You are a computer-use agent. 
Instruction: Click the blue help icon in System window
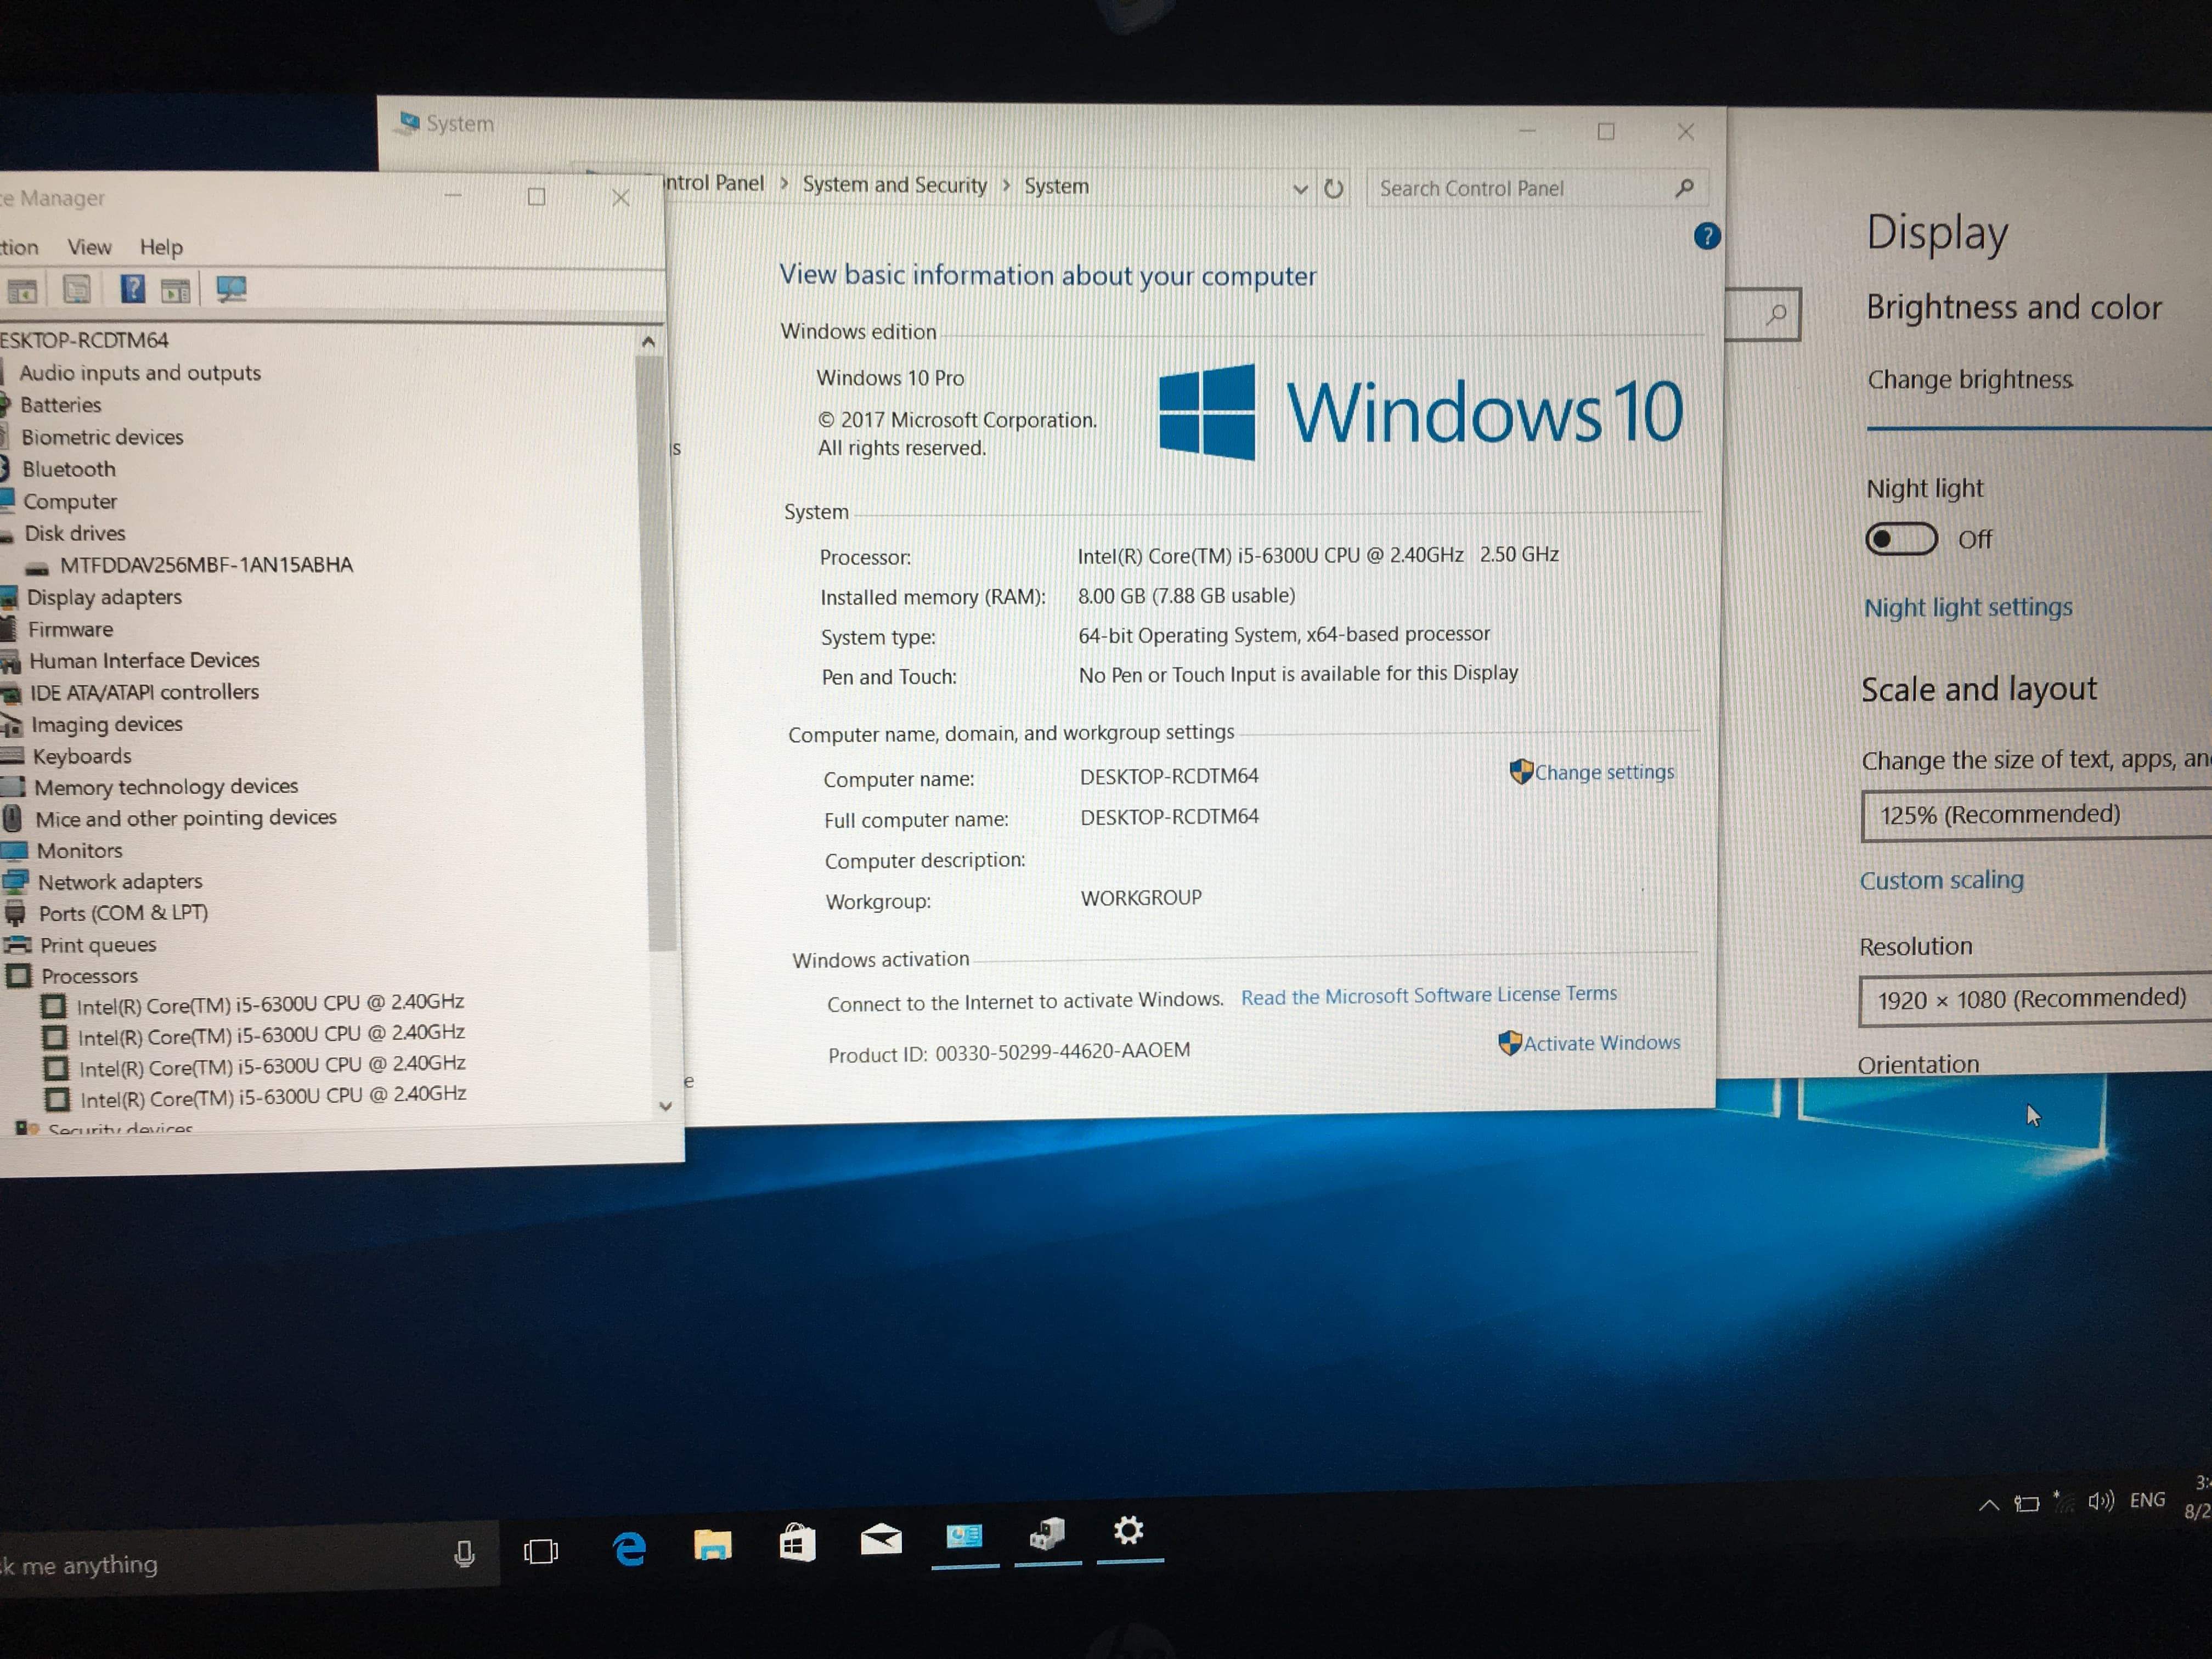(x=1706, y=236)
